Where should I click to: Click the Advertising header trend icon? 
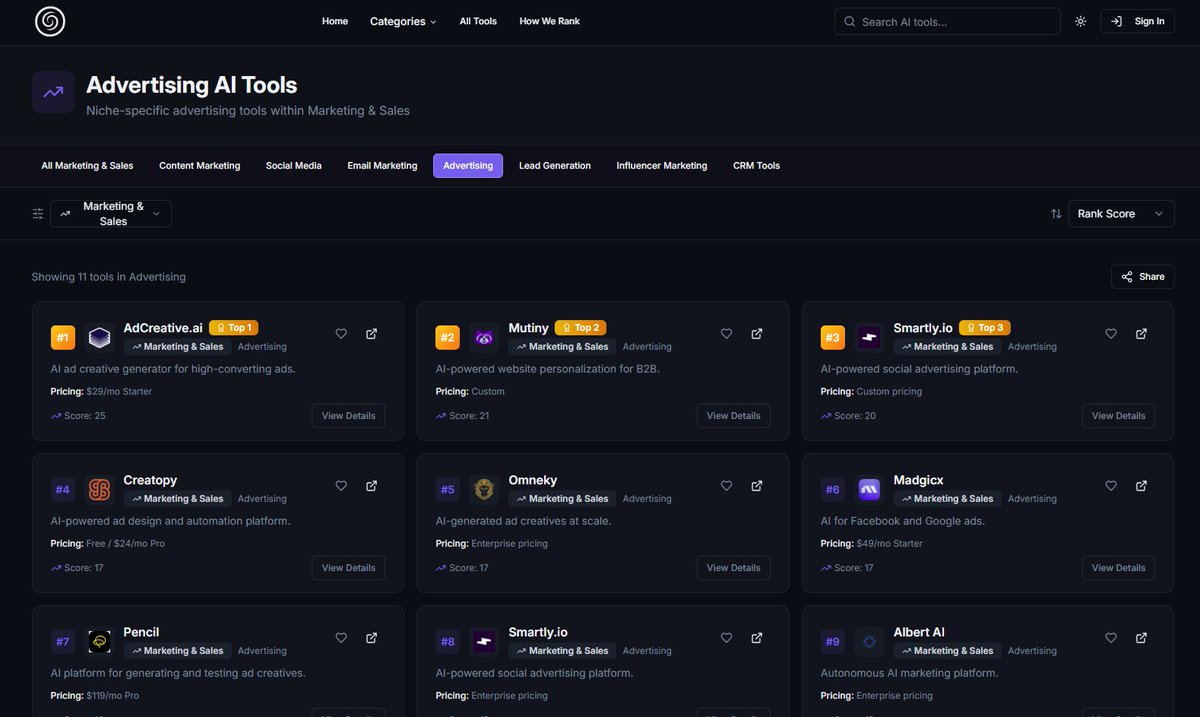tap(53, 92)
